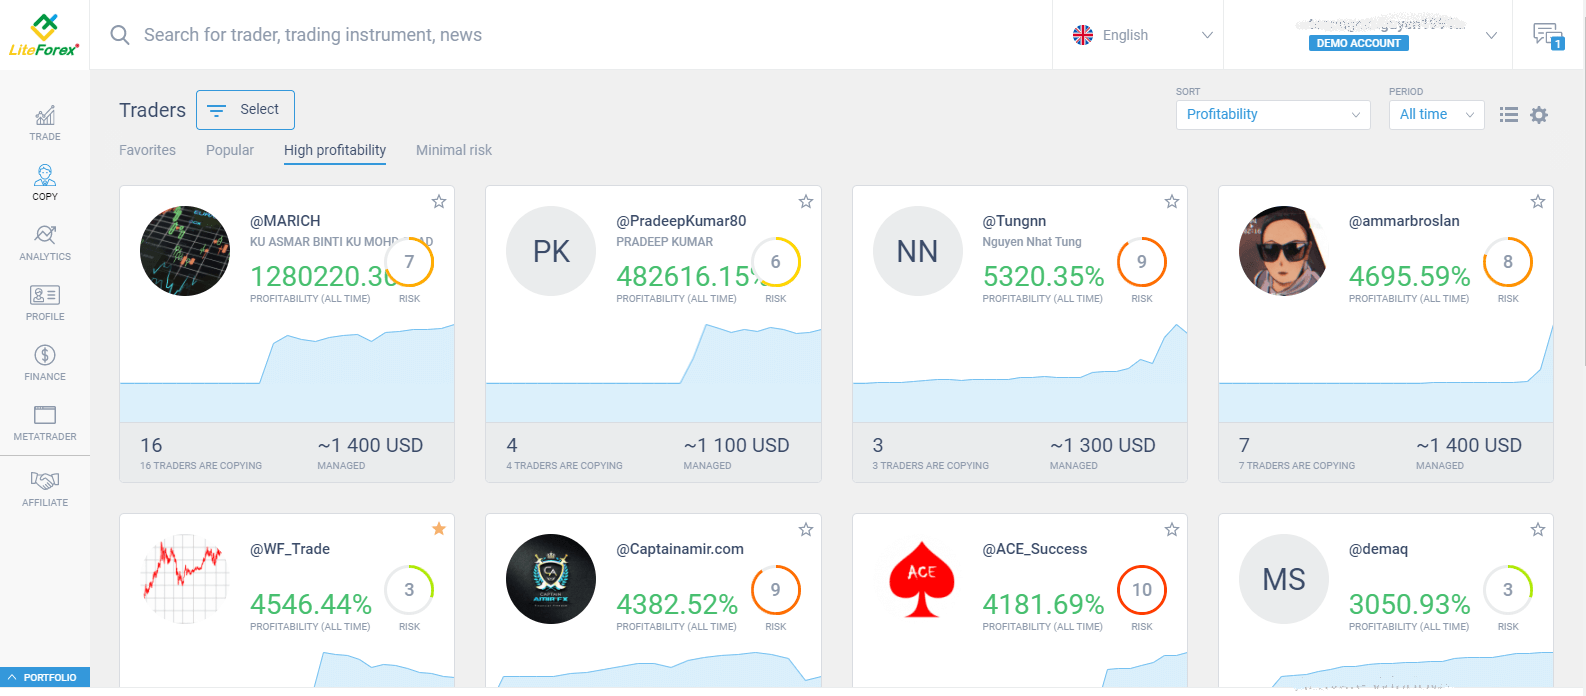
Task: Switch to the Popular tab
Action: pos(230,150)
